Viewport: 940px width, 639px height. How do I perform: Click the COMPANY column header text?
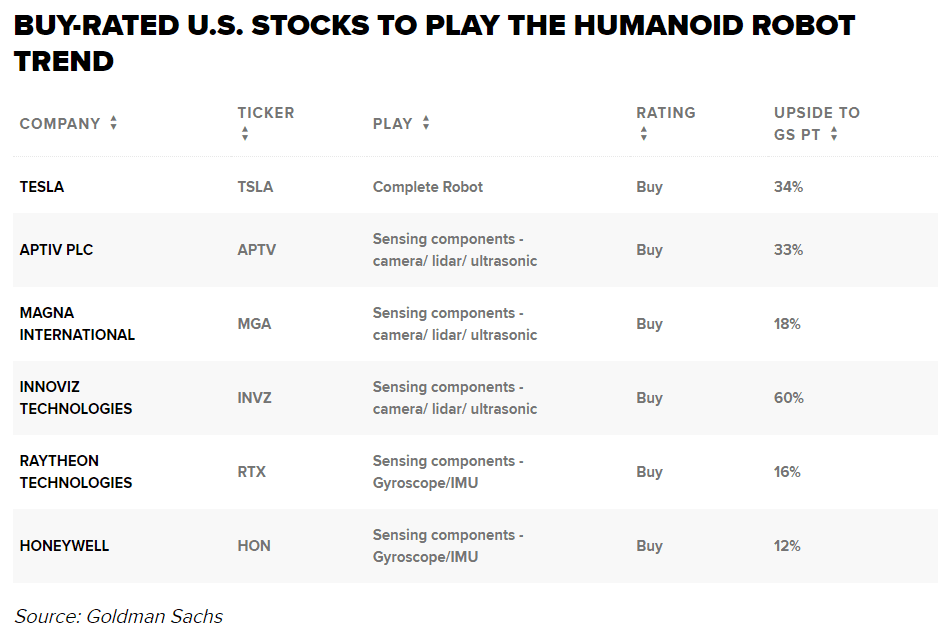(x=60, y=124)
